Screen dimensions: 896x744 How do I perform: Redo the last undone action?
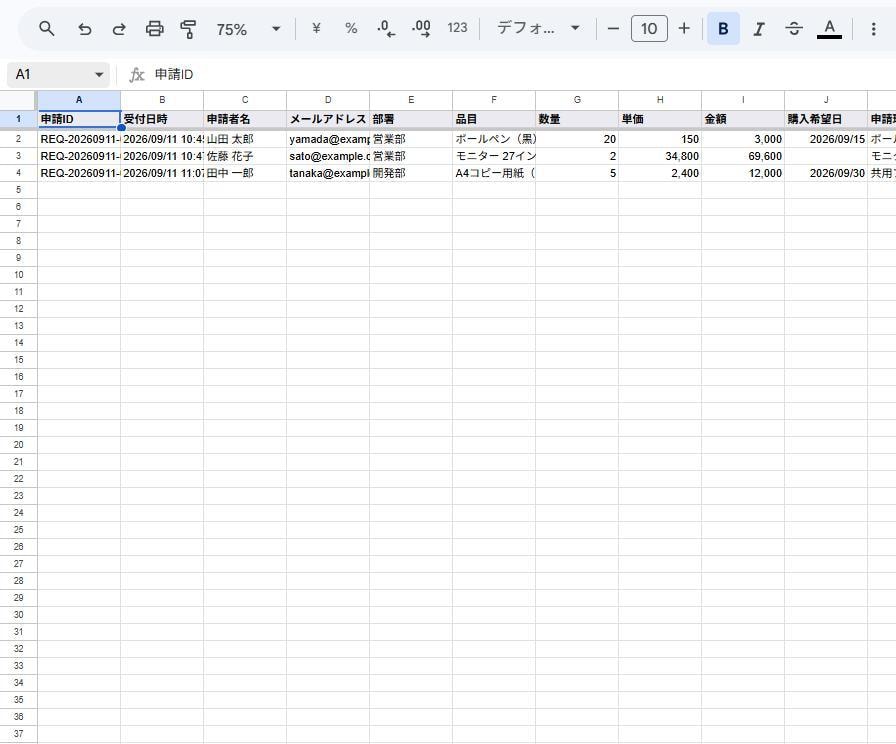119,28
